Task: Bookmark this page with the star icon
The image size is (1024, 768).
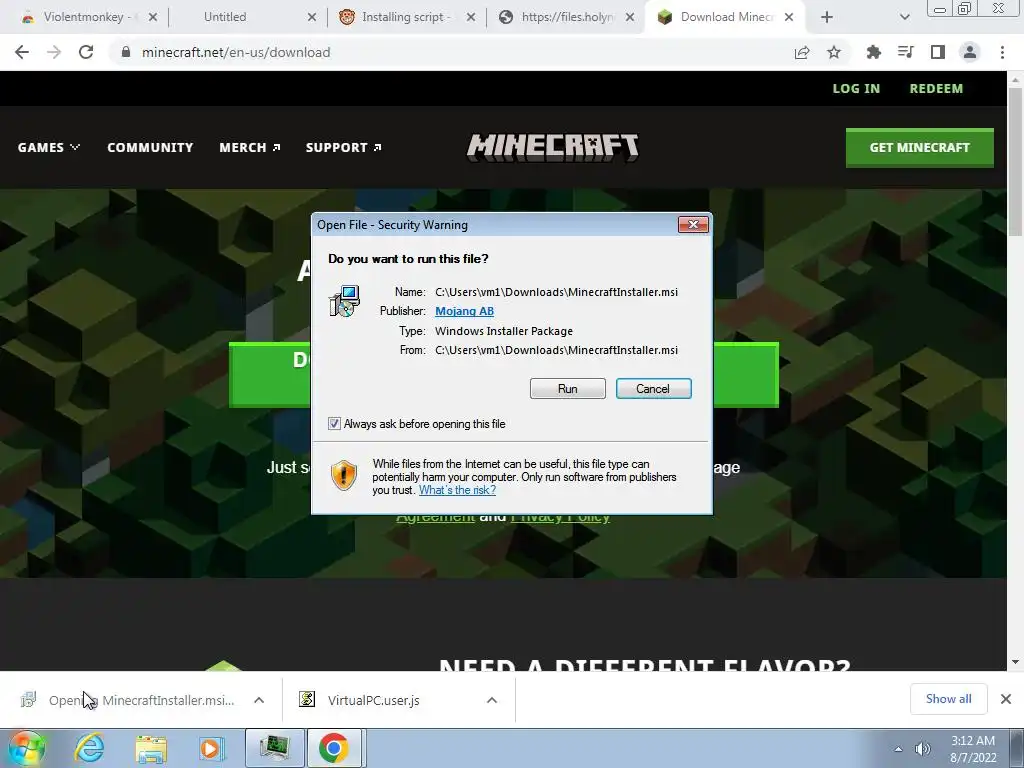Action: [834, 52]
